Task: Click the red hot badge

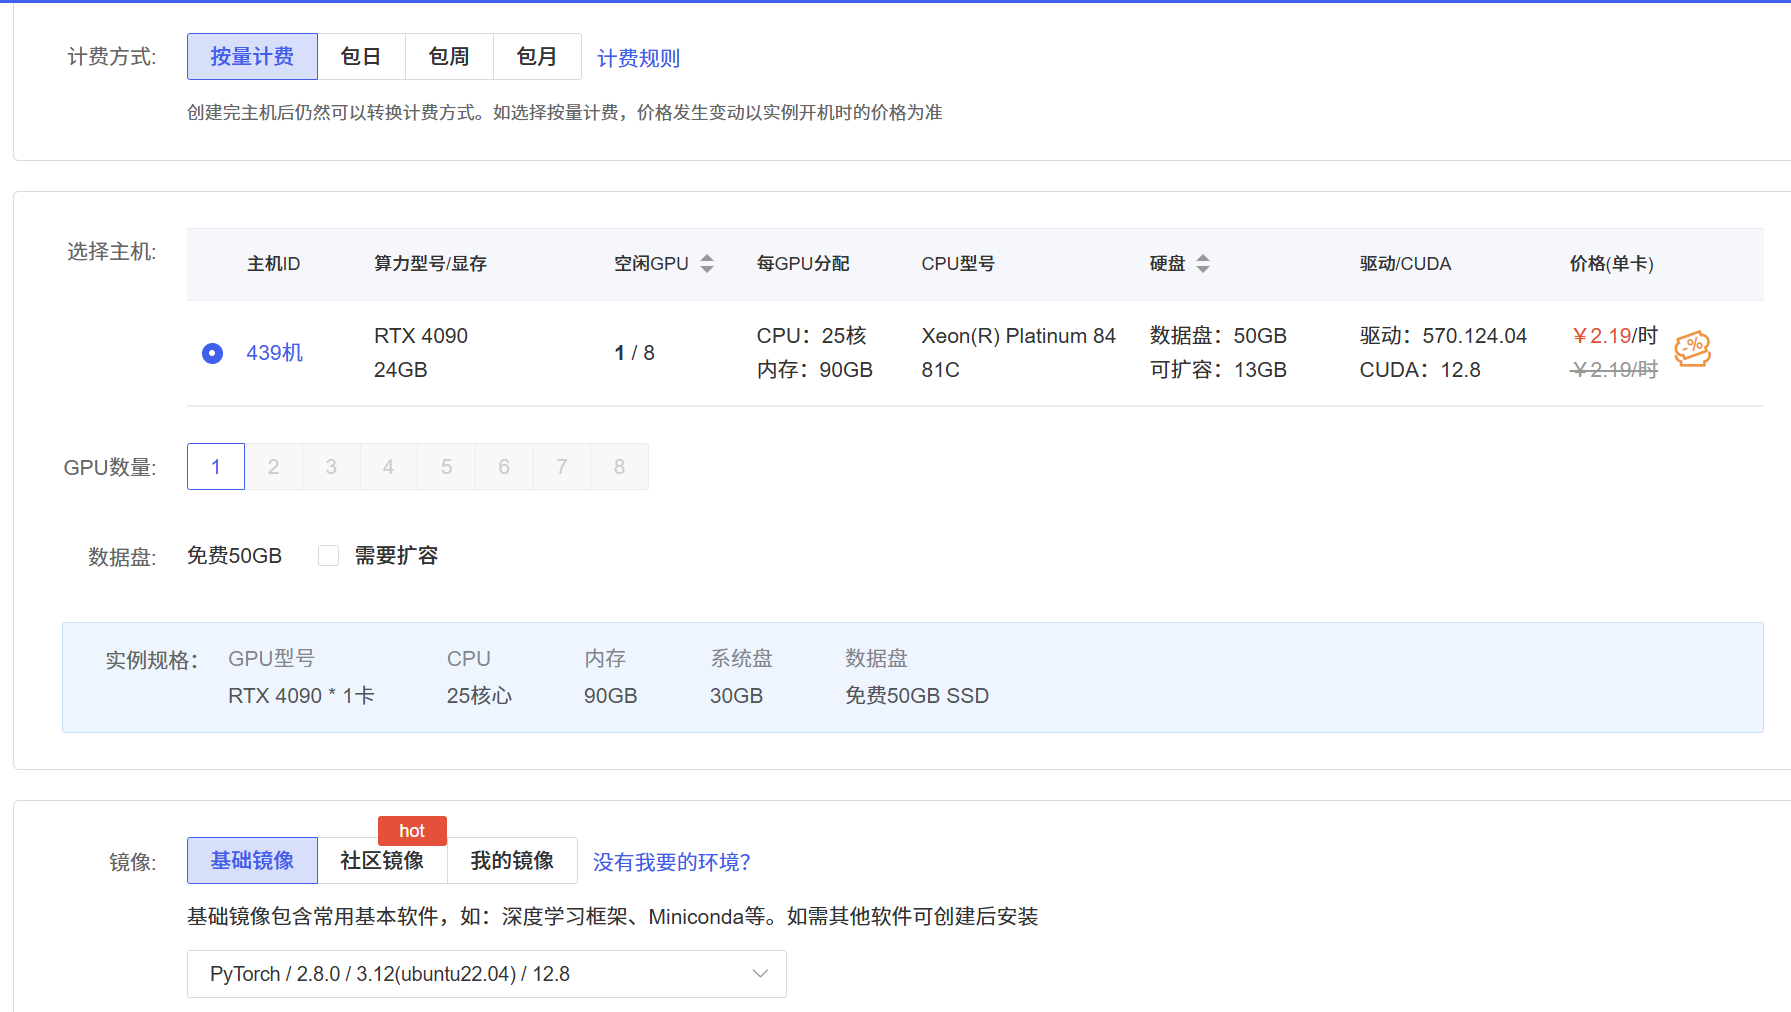Action: pyautogui.click(x=412, y=831)
